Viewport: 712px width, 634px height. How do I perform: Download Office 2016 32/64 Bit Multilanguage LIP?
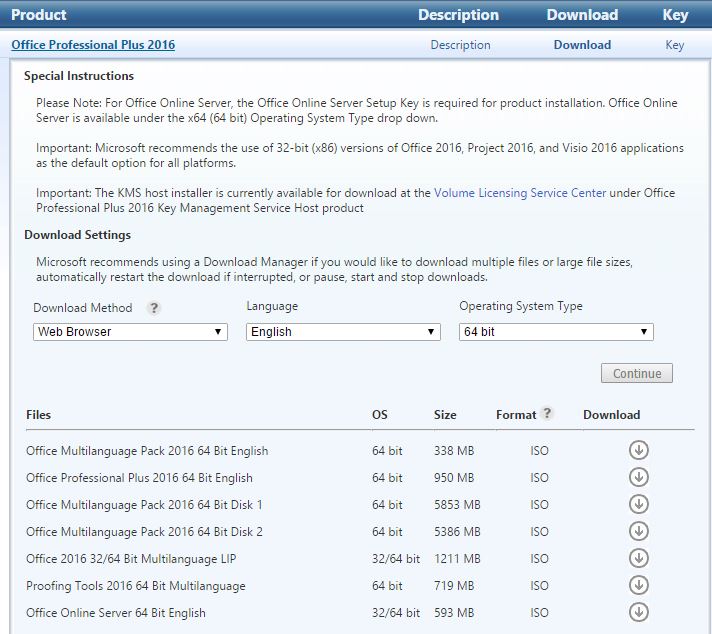click(638, 558)
